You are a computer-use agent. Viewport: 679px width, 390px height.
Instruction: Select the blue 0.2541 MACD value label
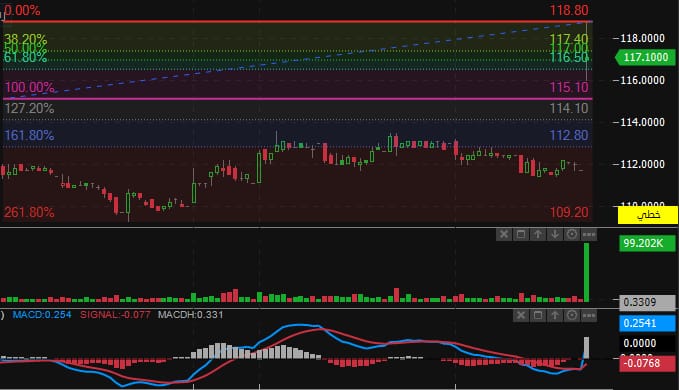[x=647, y=323]
